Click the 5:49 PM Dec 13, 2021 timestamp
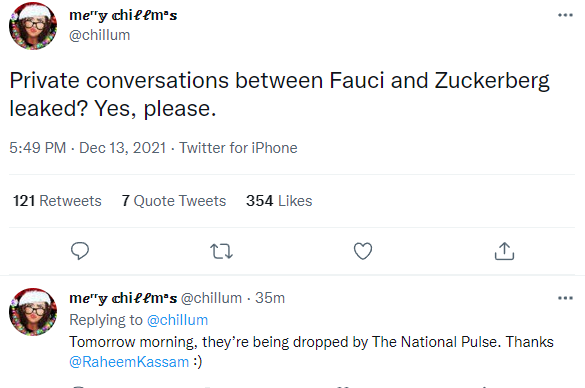The image size is (585, 388). pos(88,148)
